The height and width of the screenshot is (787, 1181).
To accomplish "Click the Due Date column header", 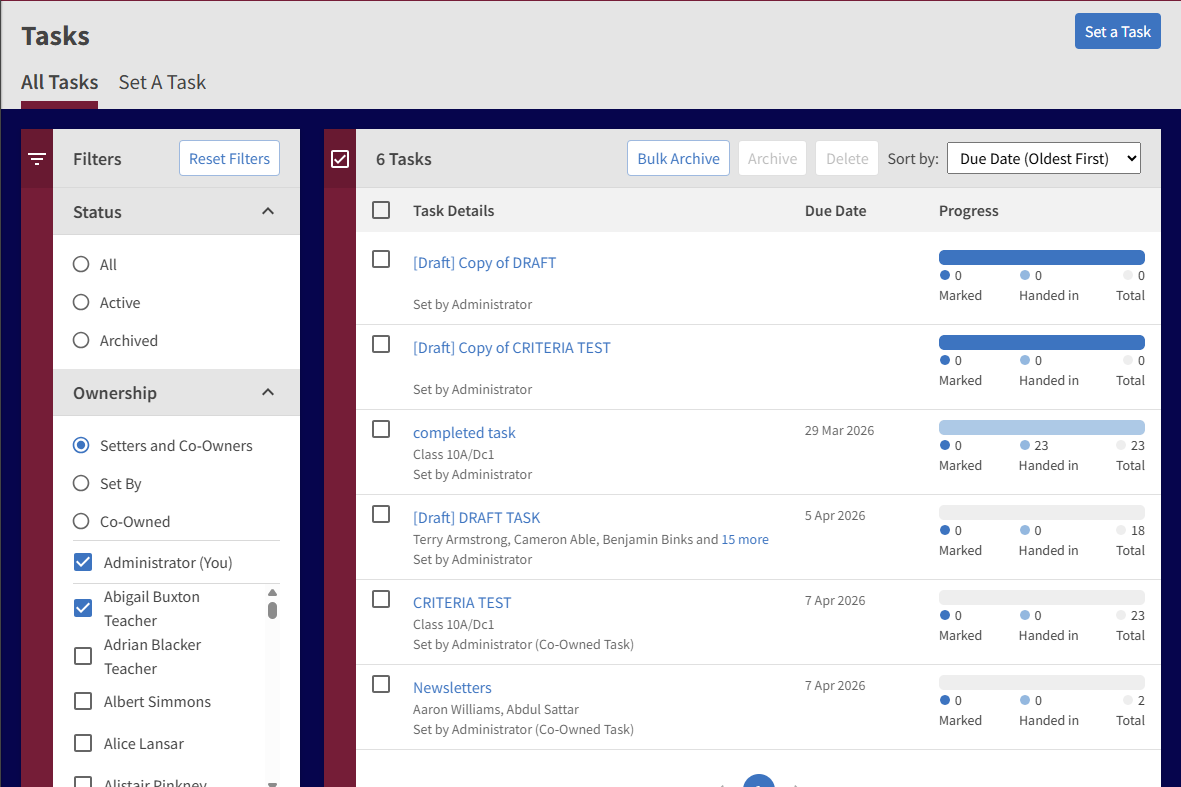I will coord(835,211).
